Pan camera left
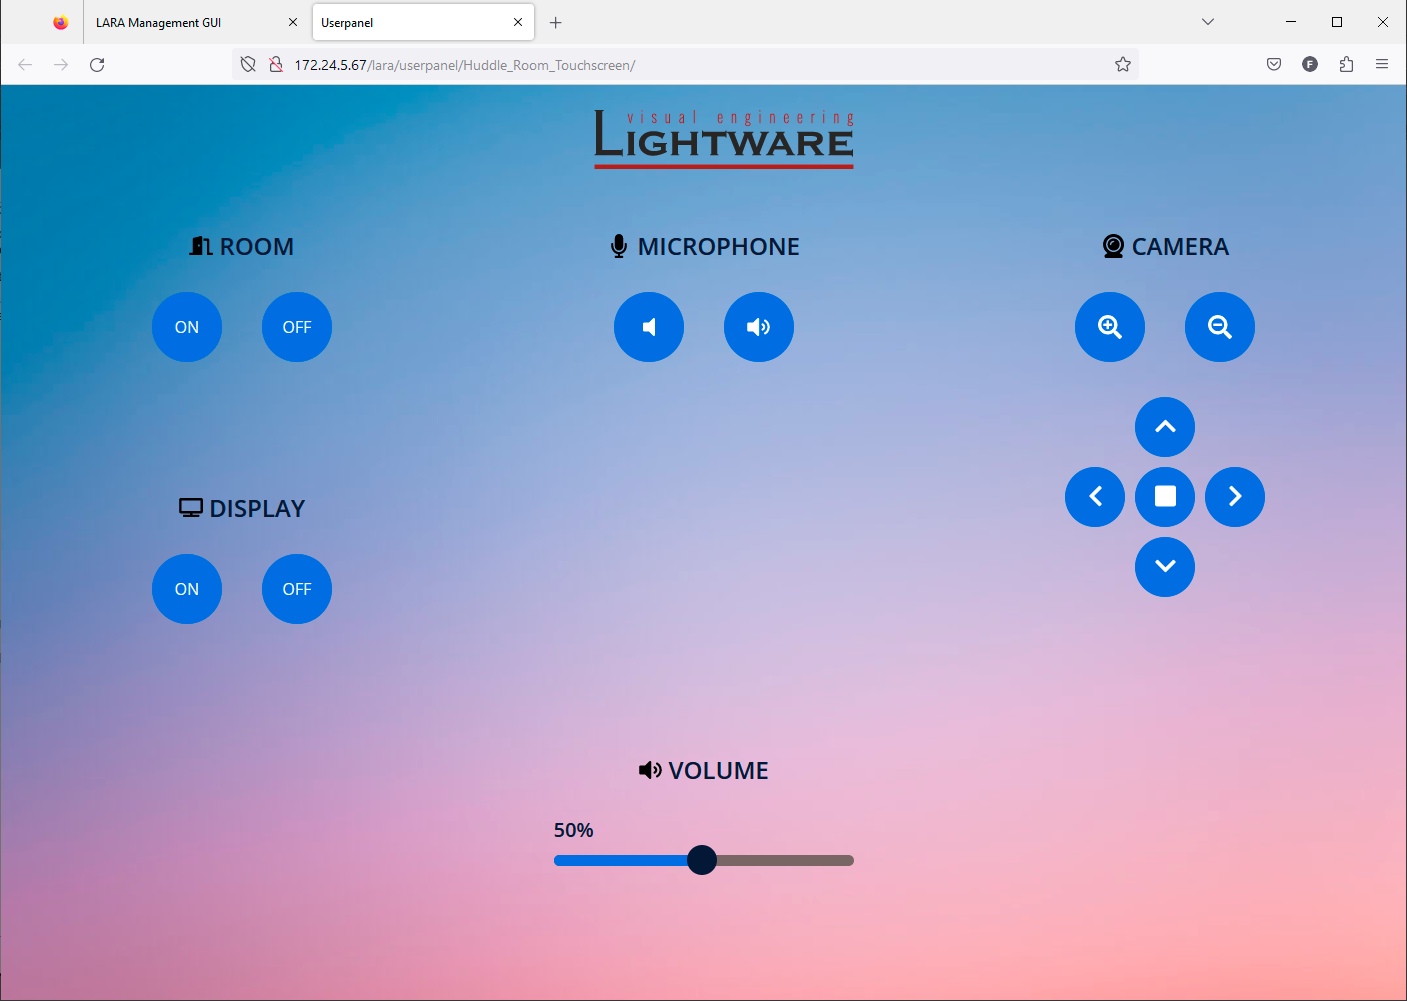The width and height of the screenshot is (1407, 1001). (1095, 497)
